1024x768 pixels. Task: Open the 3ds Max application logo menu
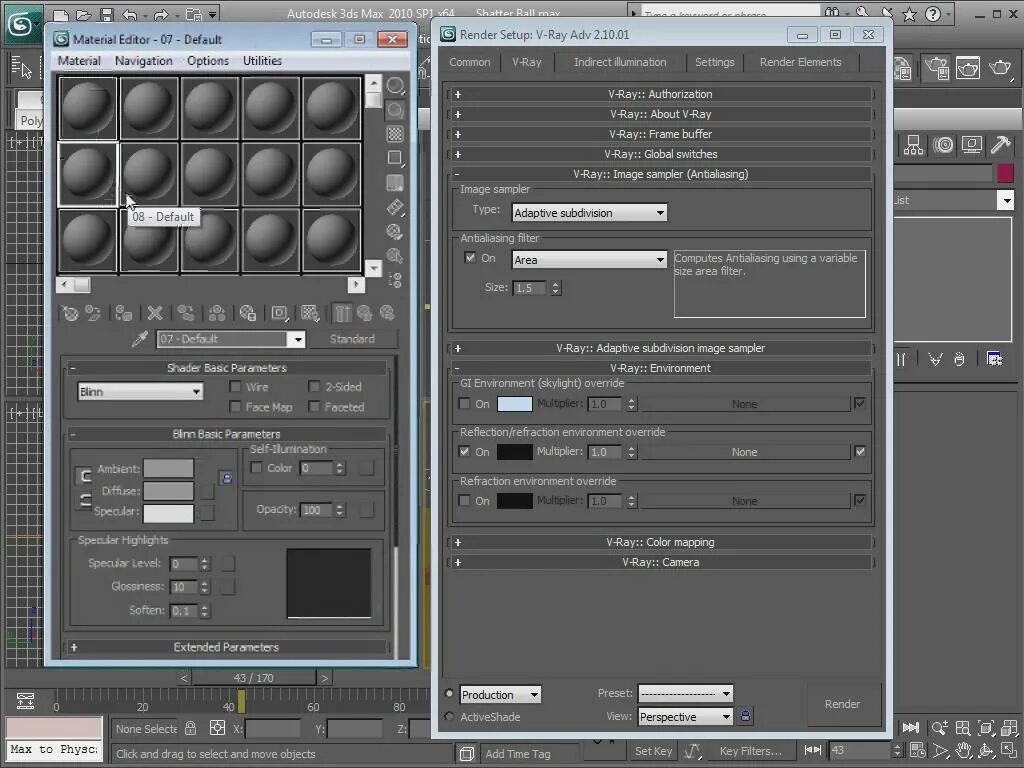point(22,24)
